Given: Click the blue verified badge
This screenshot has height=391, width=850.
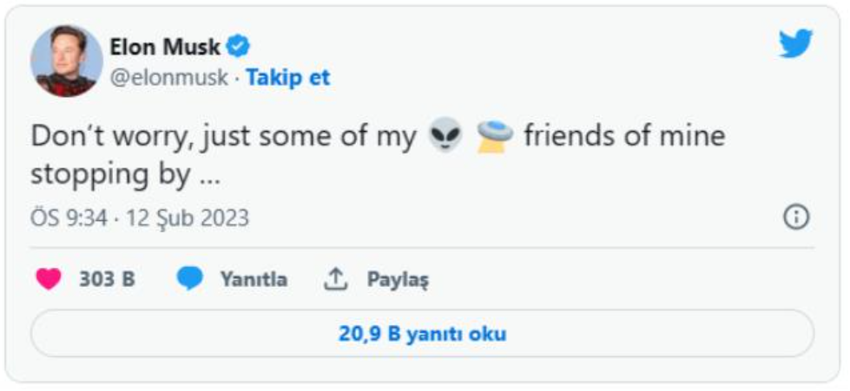Looking at the screenshot, I should tap(237, 47).
